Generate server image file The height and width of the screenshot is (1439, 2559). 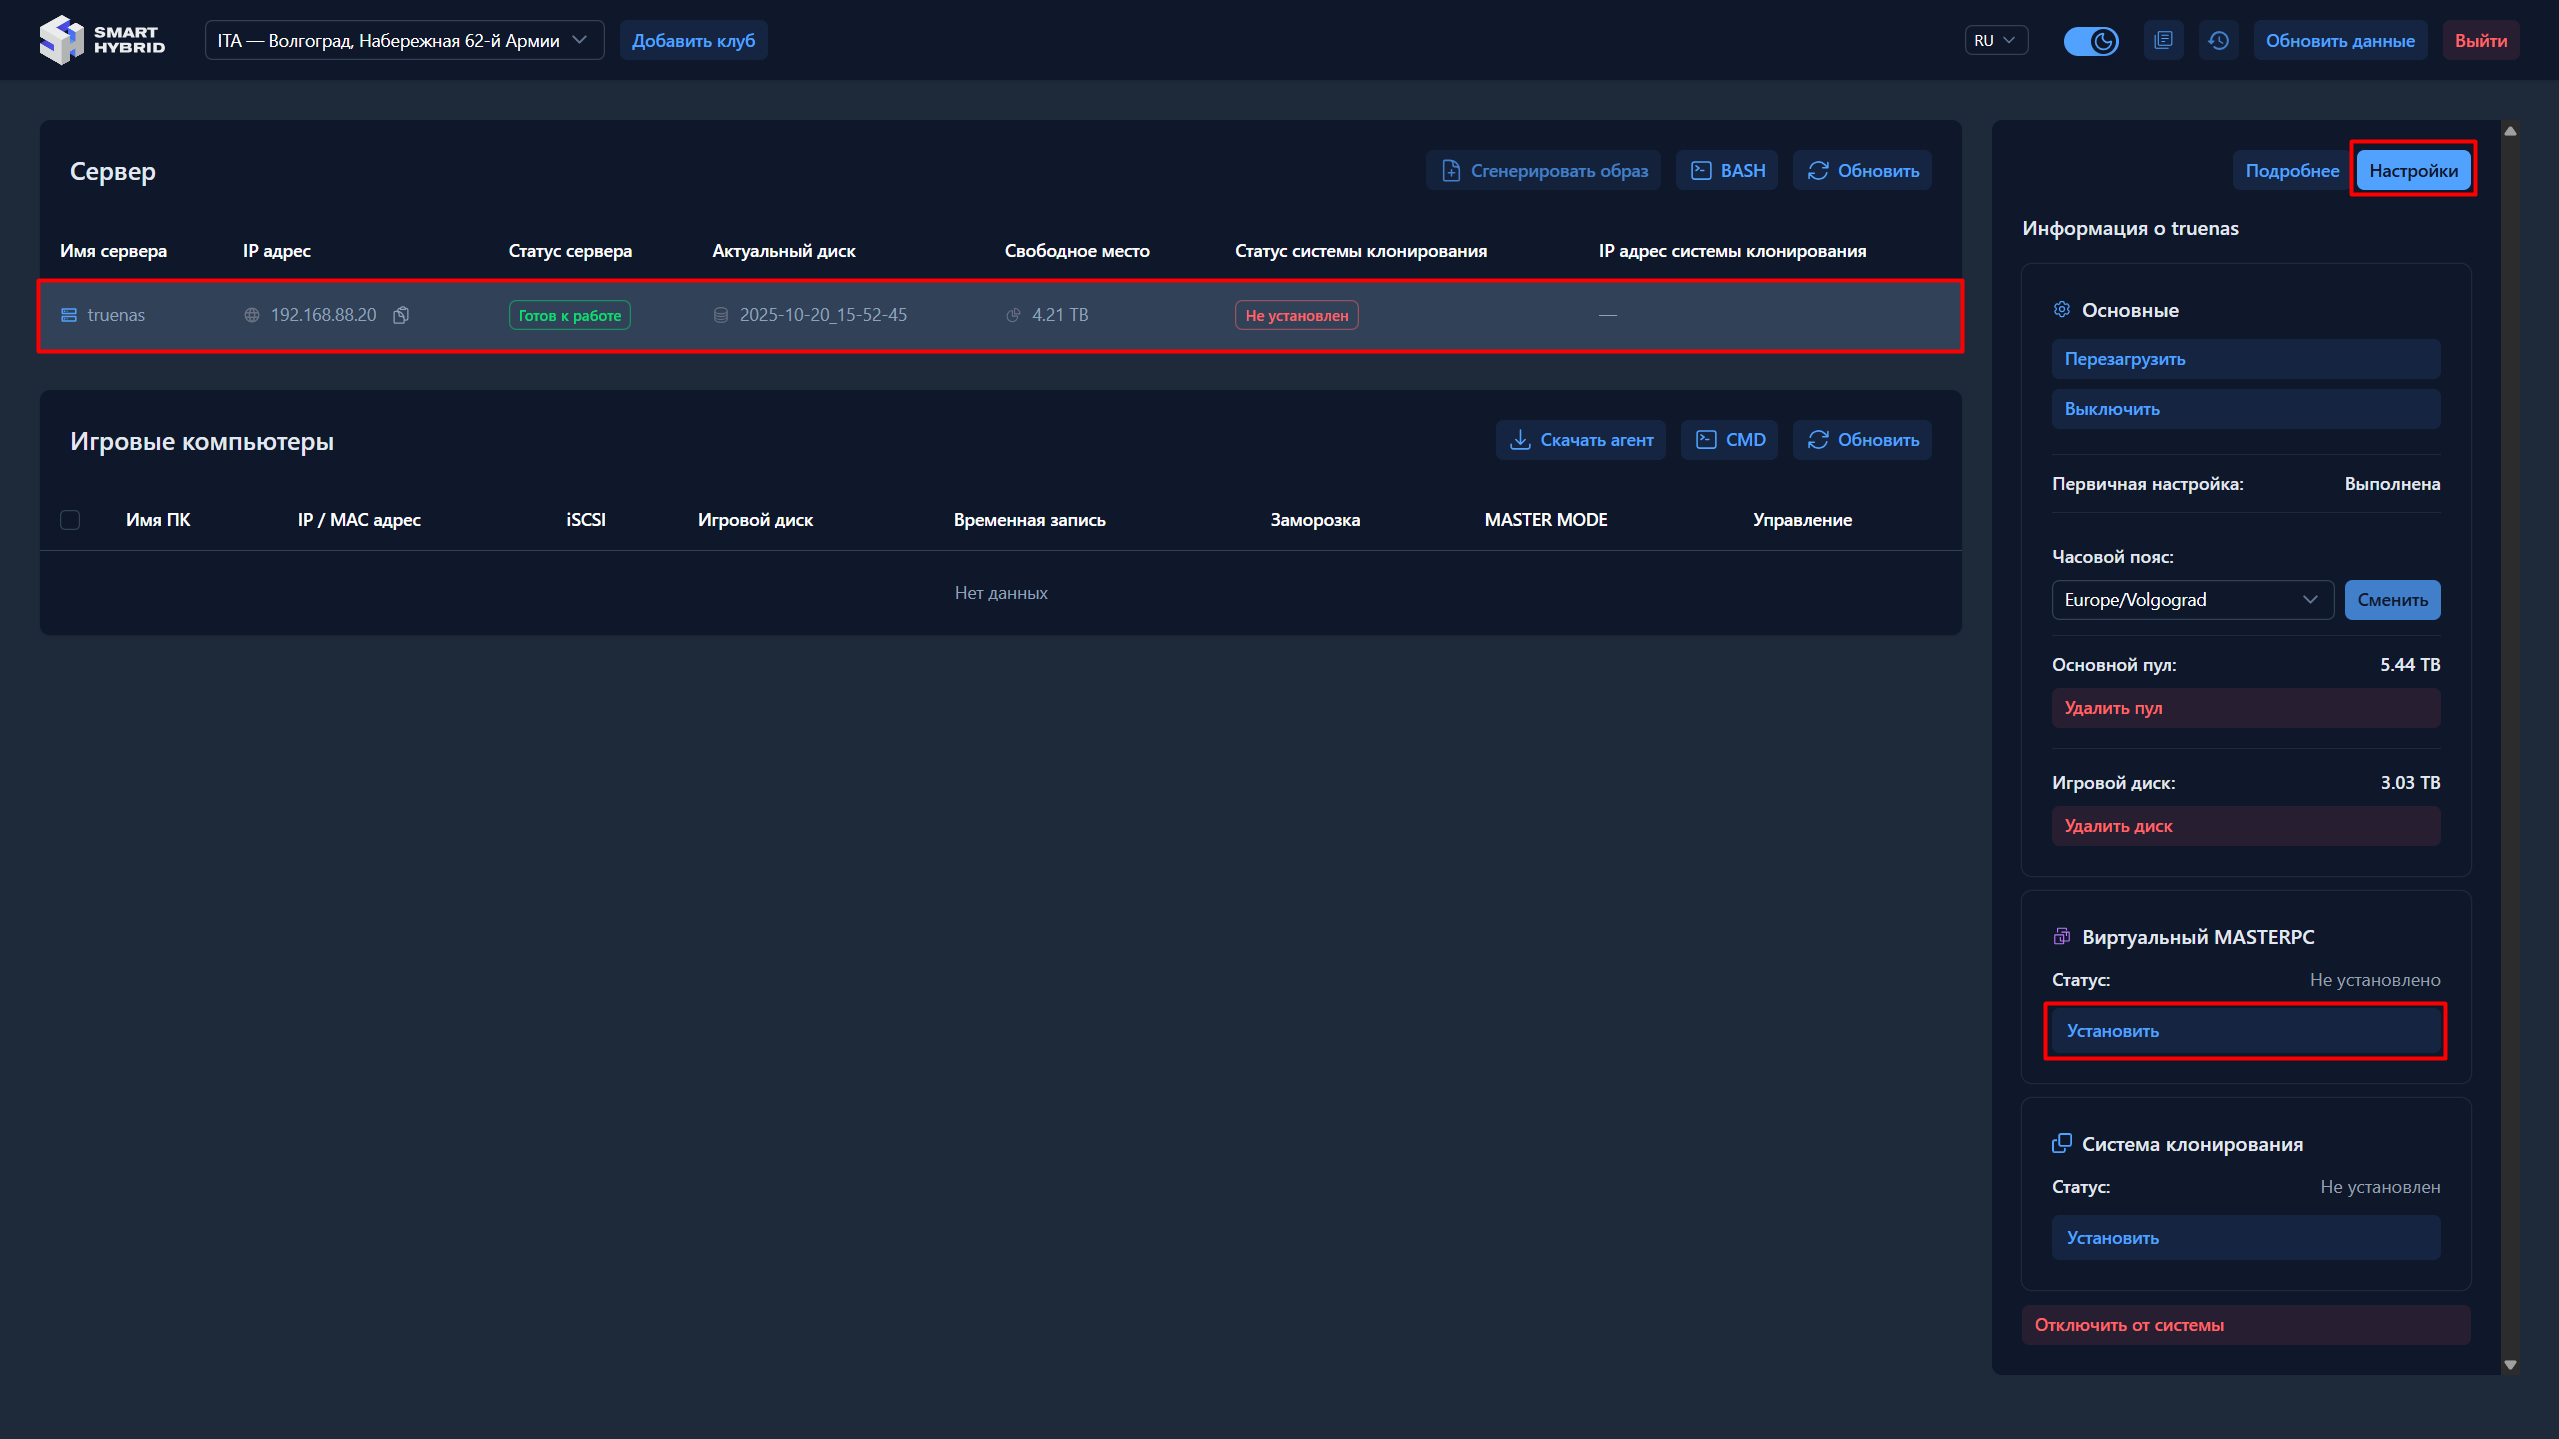click(1544, 171)
